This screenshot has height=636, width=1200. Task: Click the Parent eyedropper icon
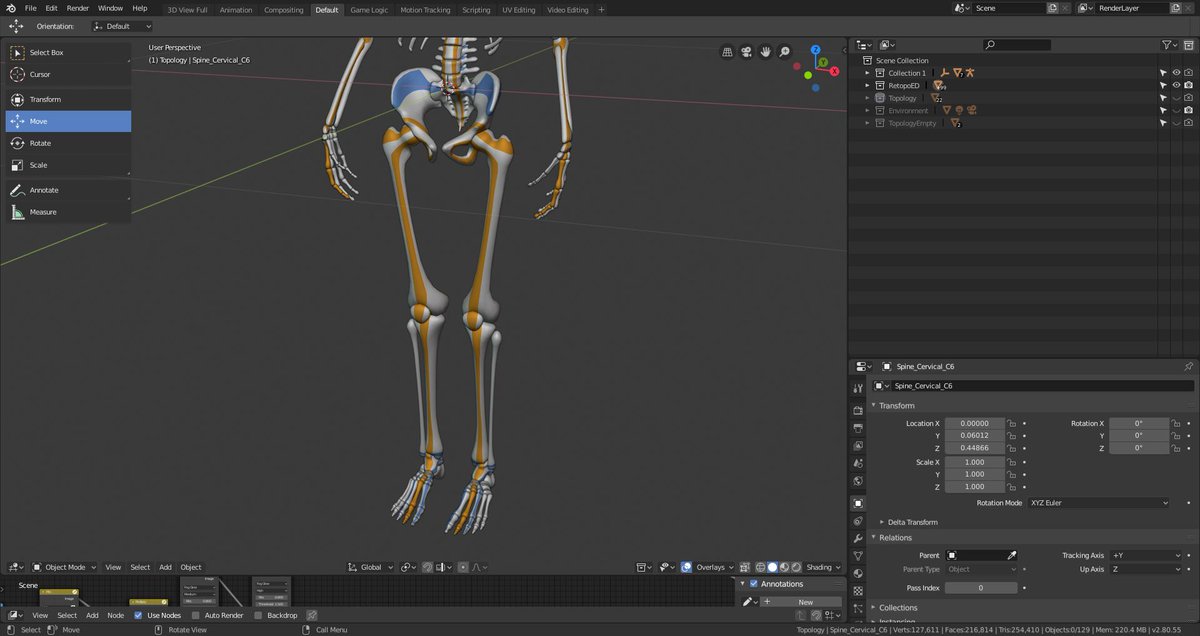(x=1011, y=555)
